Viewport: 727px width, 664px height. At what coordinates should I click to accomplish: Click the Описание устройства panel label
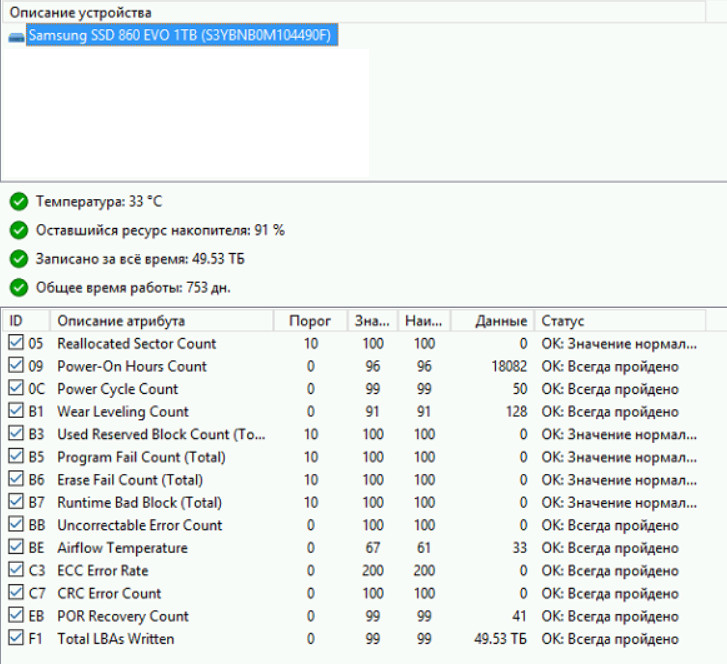[81, 12]
